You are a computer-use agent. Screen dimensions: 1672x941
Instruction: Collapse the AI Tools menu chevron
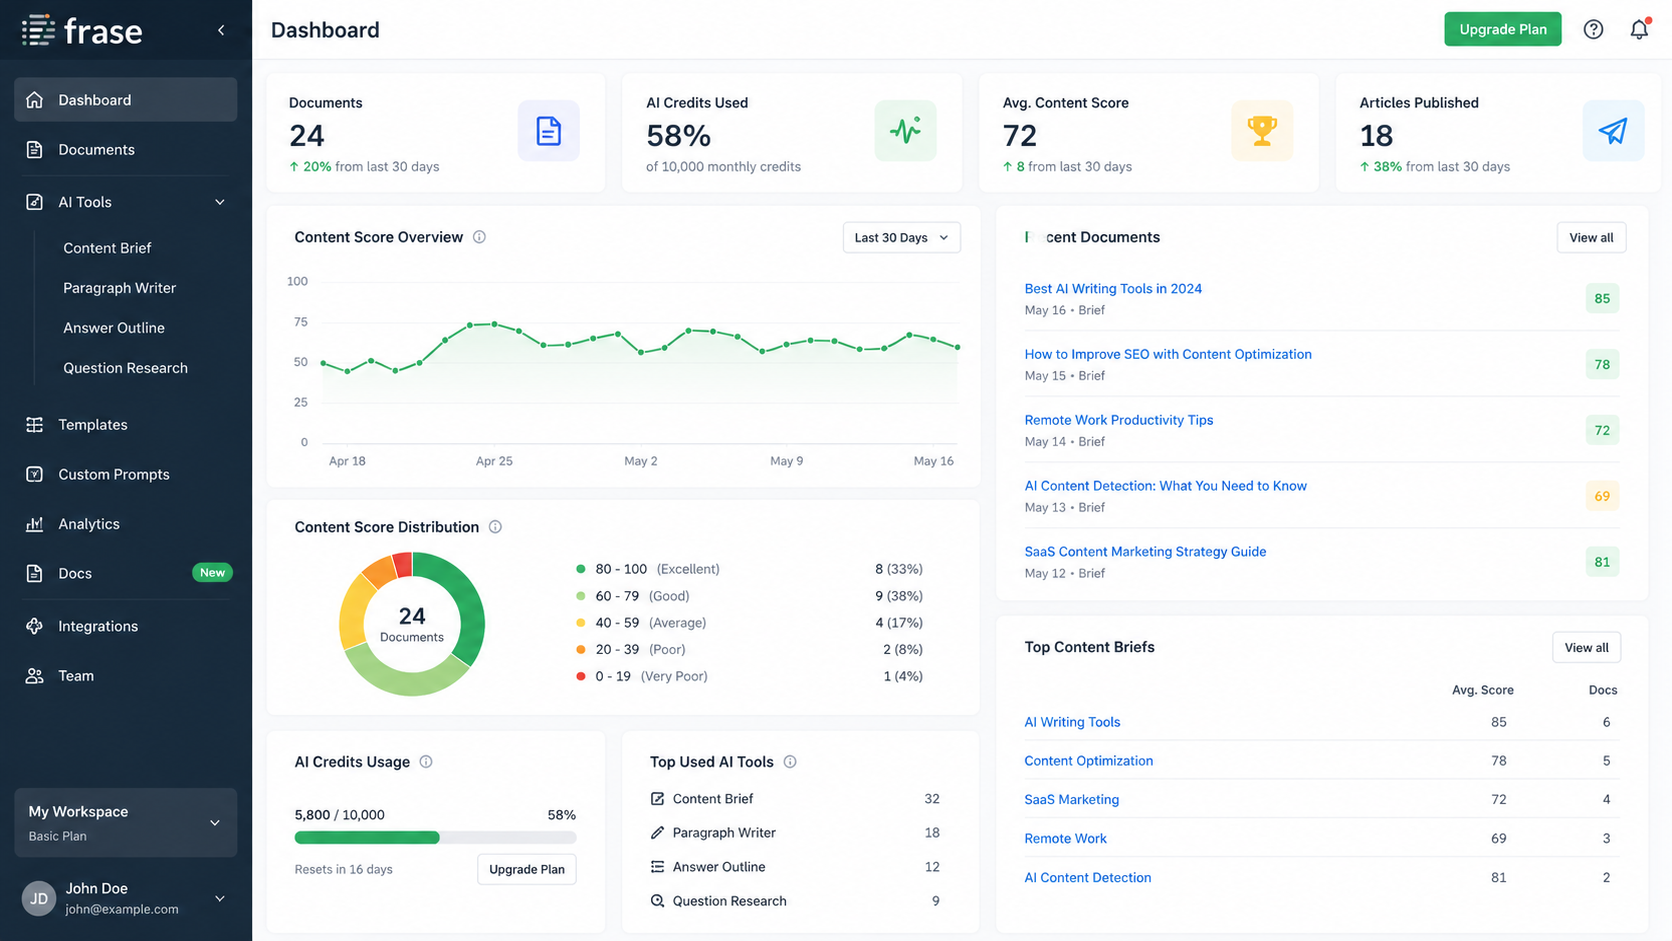220,202
